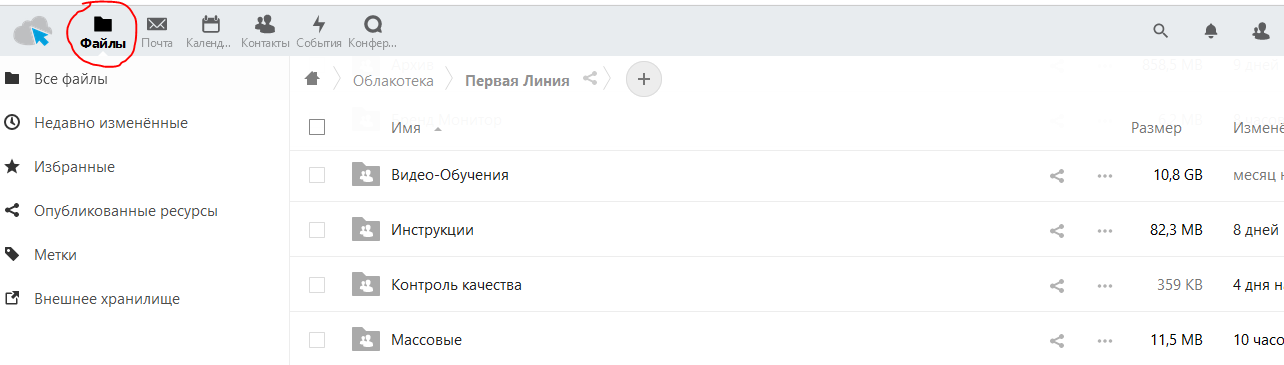Click the plus button to add new
Image resolution: width=1284 pixels, height=365 pixels.
(x=644, y=79)
